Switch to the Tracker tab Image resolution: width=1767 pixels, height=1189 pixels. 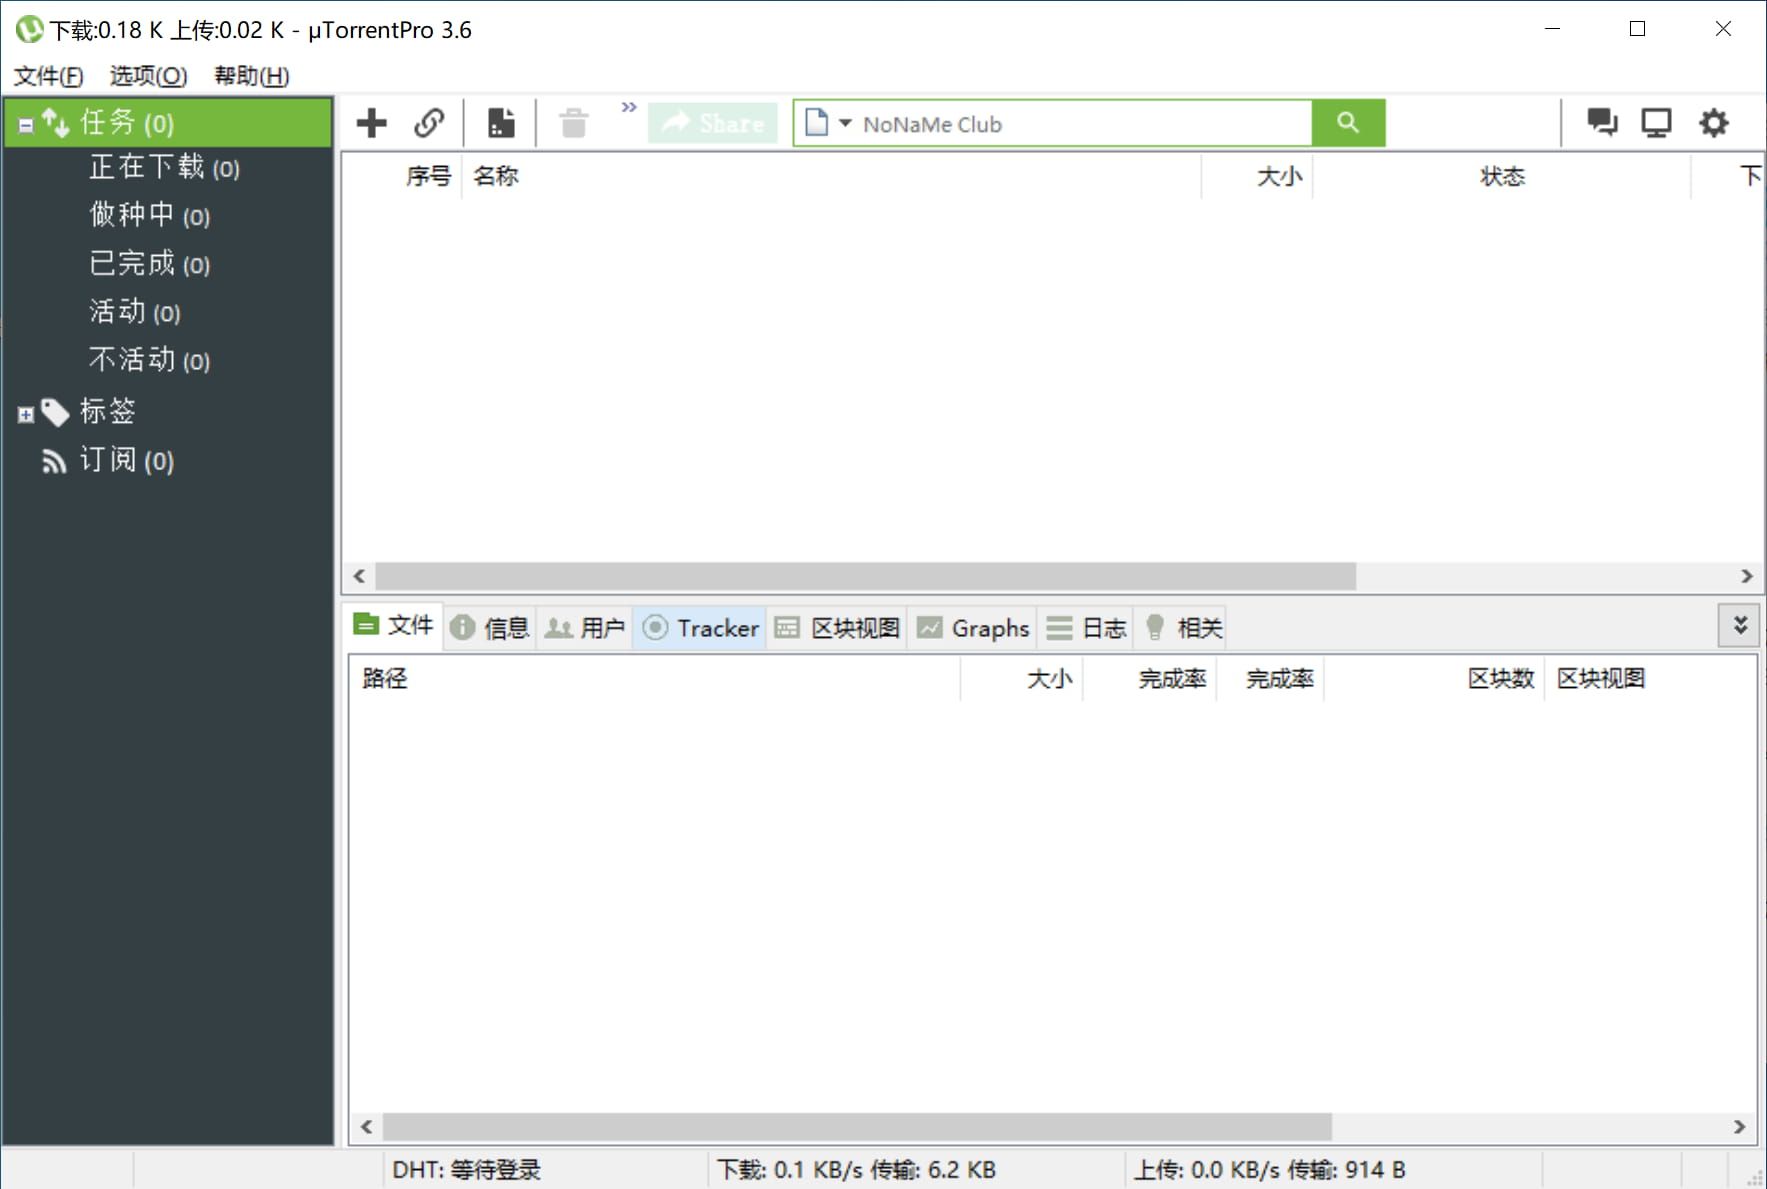700,628
